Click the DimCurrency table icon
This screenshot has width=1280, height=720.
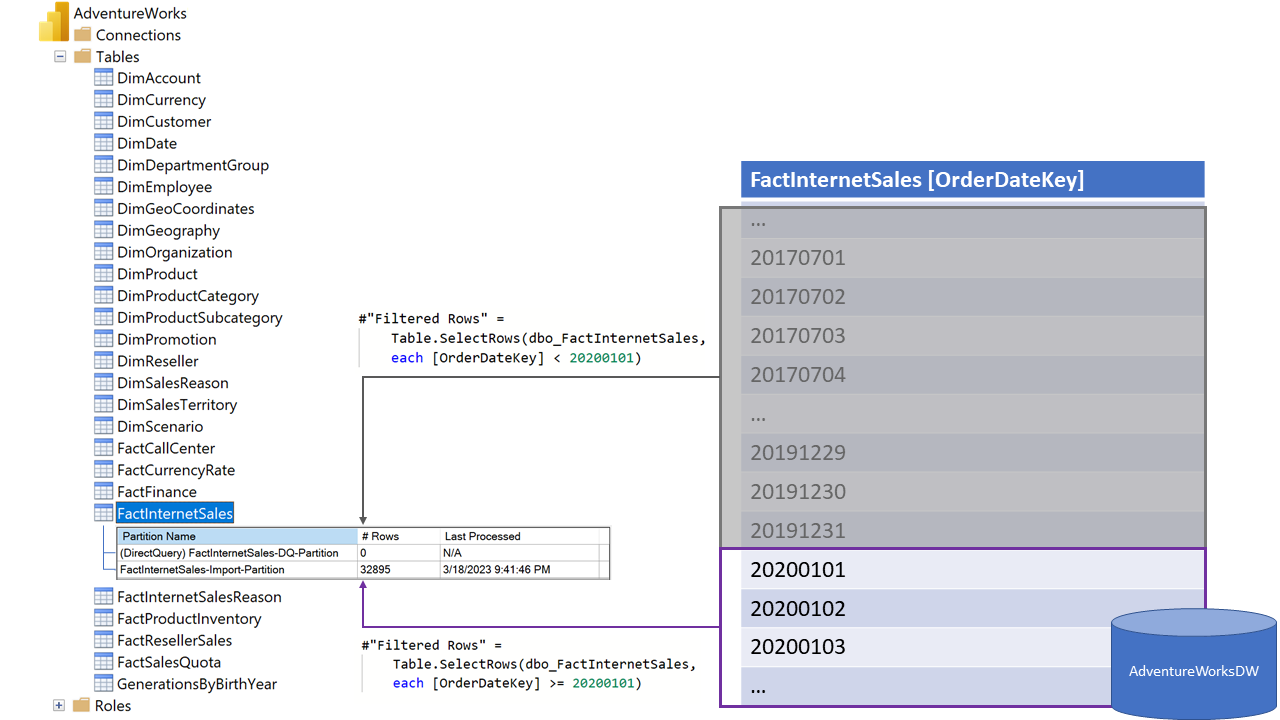pos(103,99)
